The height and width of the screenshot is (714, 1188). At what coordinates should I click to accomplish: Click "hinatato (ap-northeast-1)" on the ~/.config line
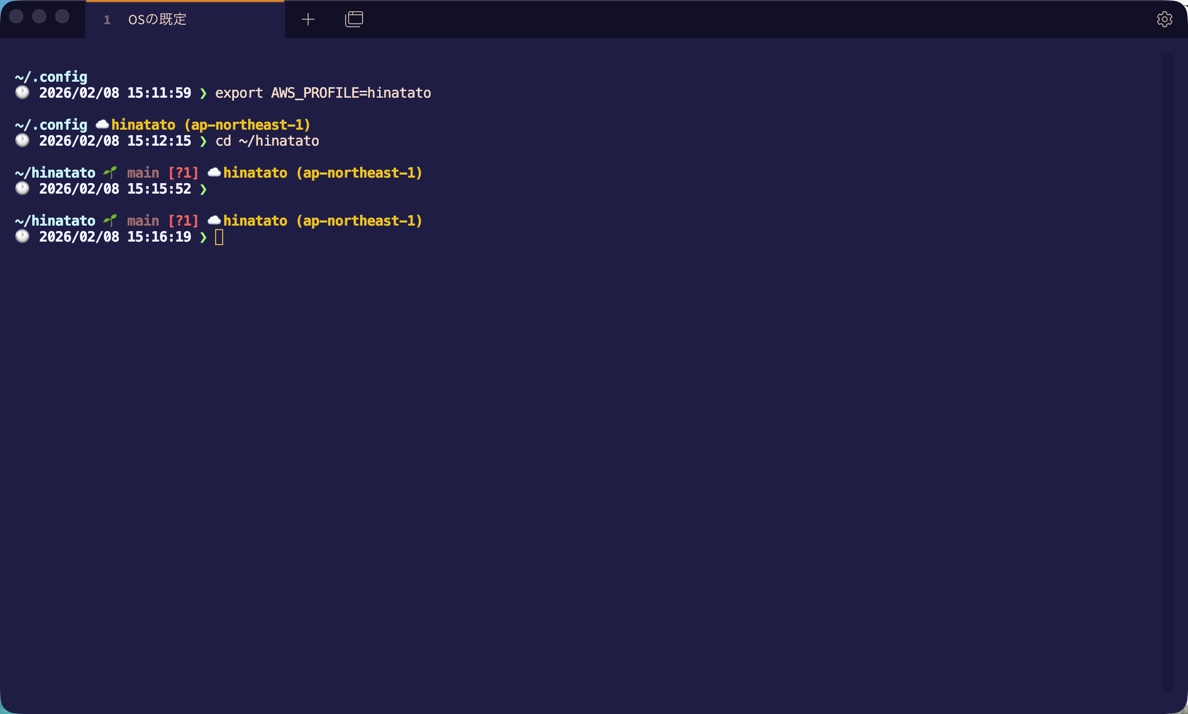point(211,125)
